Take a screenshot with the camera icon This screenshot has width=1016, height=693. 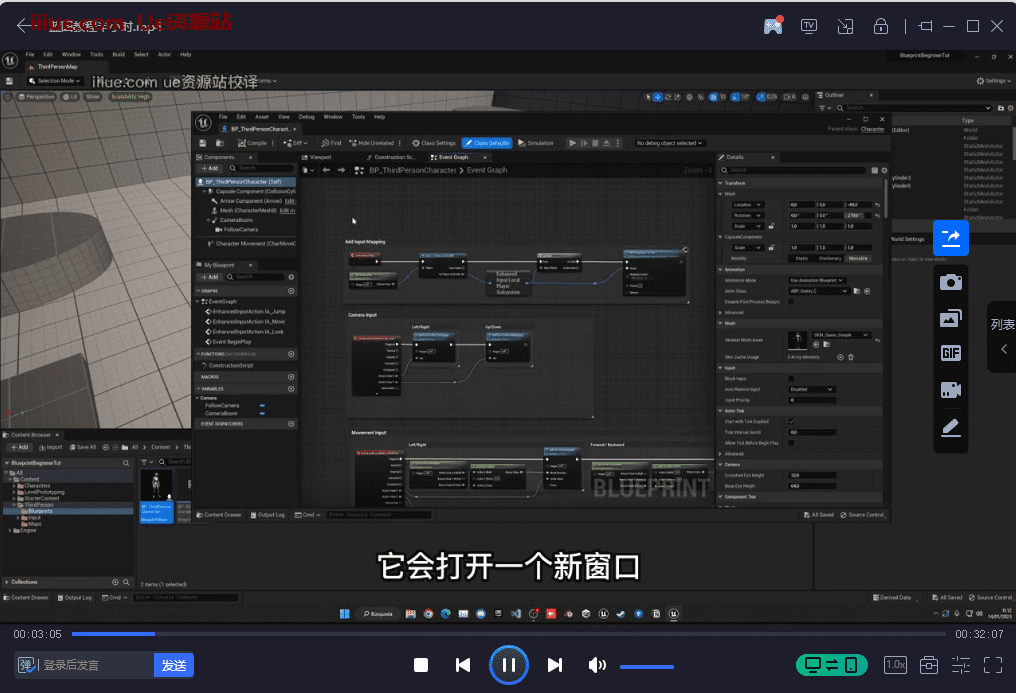(x=951, y=282)
